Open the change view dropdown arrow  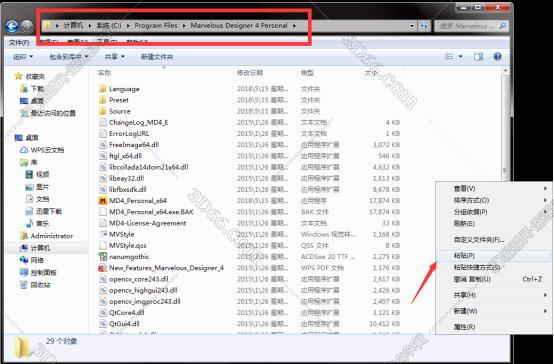click(x=460, y=57)
